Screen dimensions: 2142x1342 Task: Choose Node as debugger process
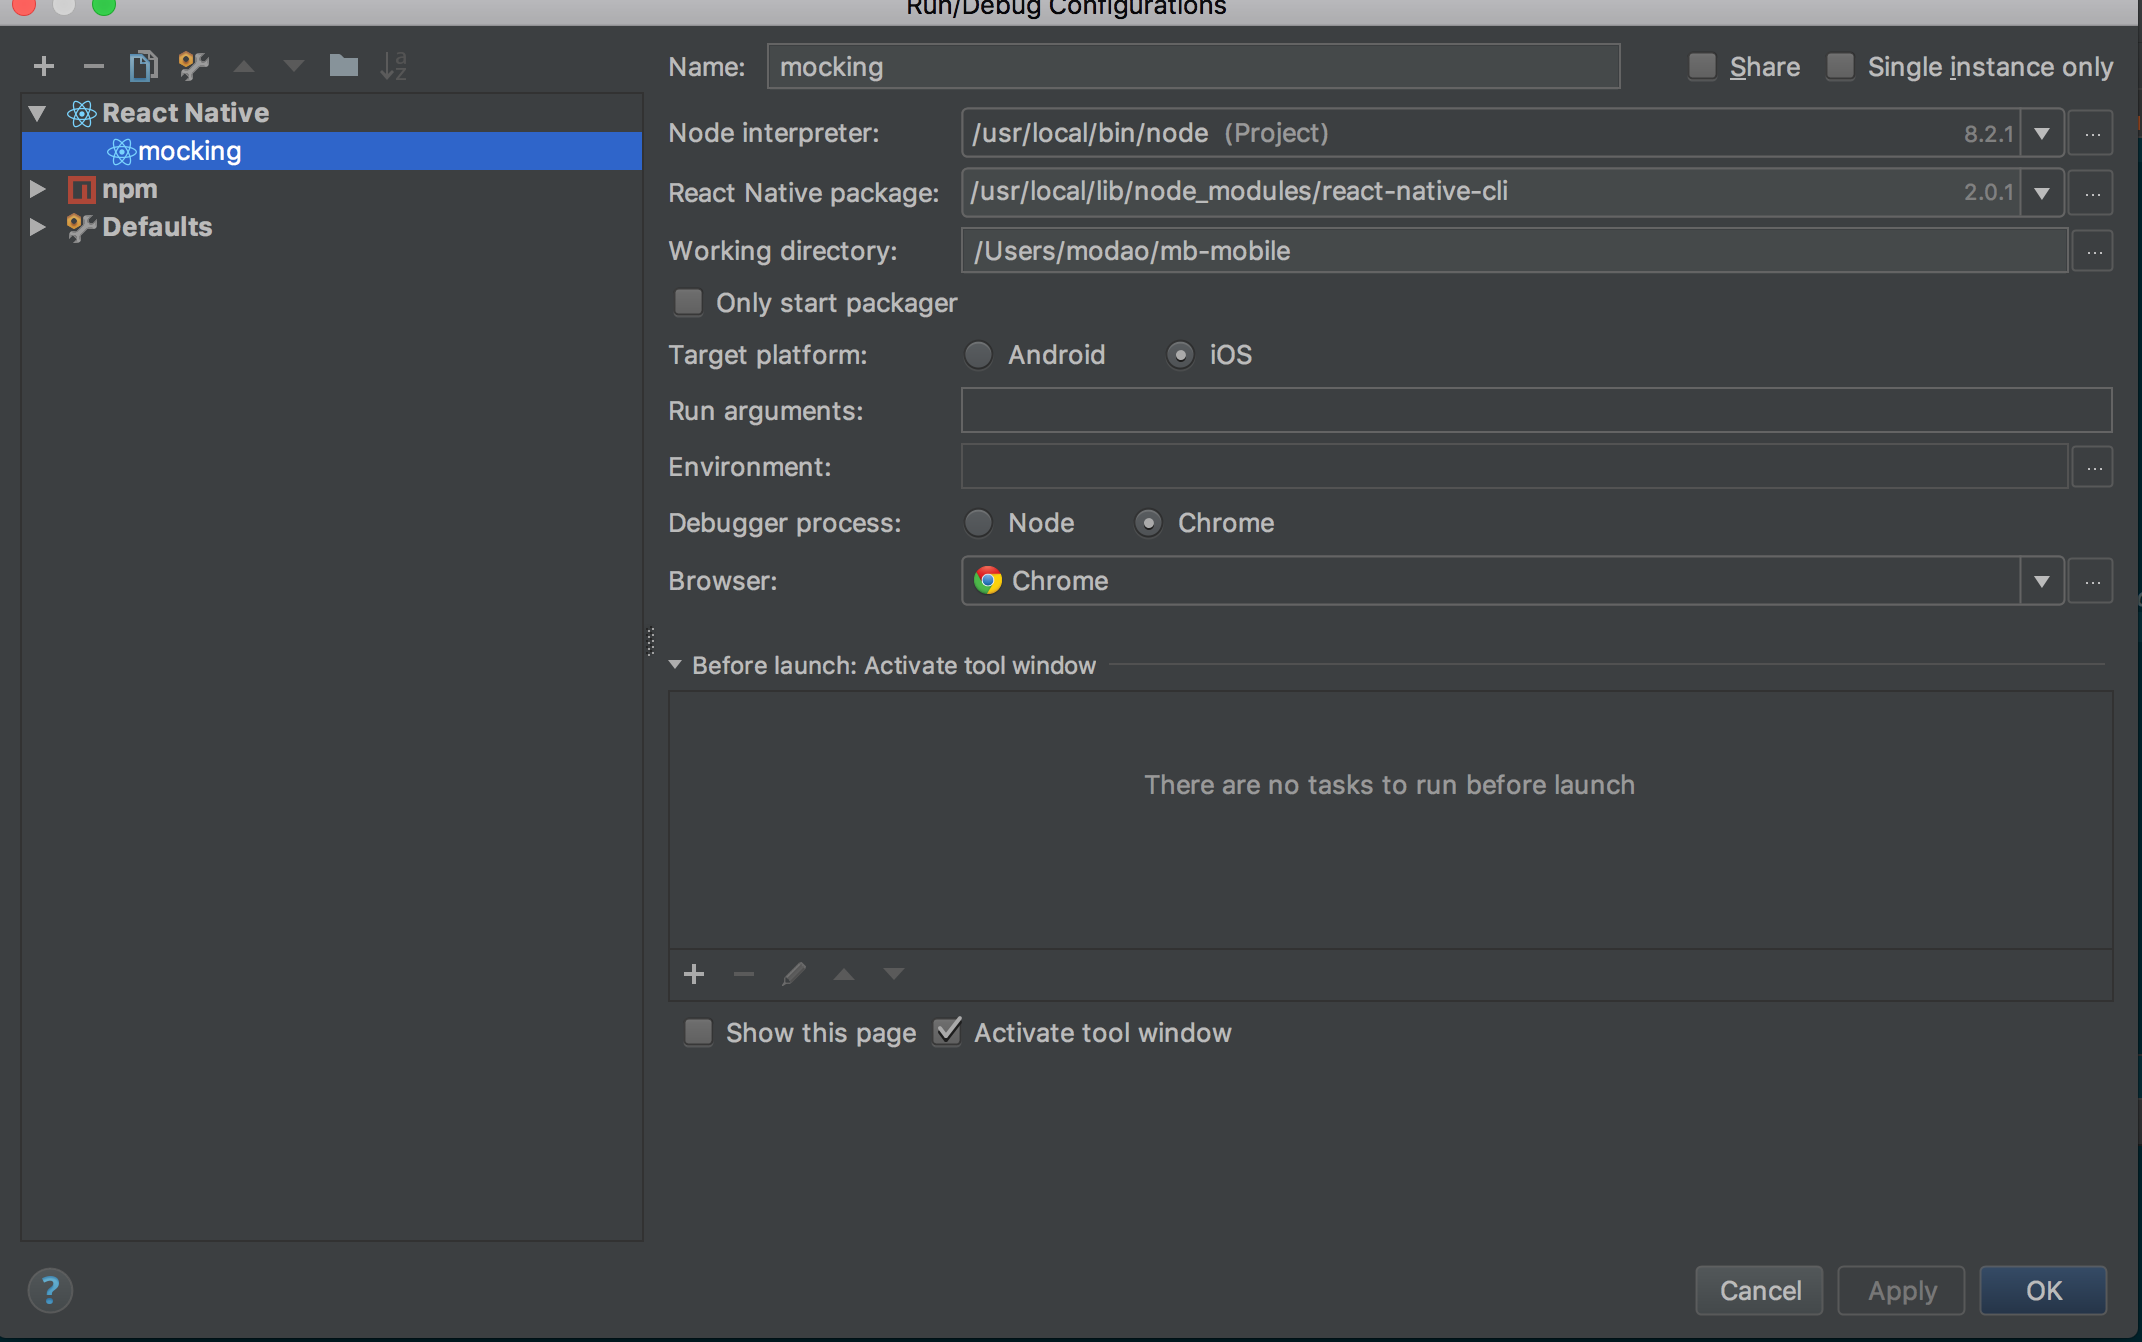point(979,523)
